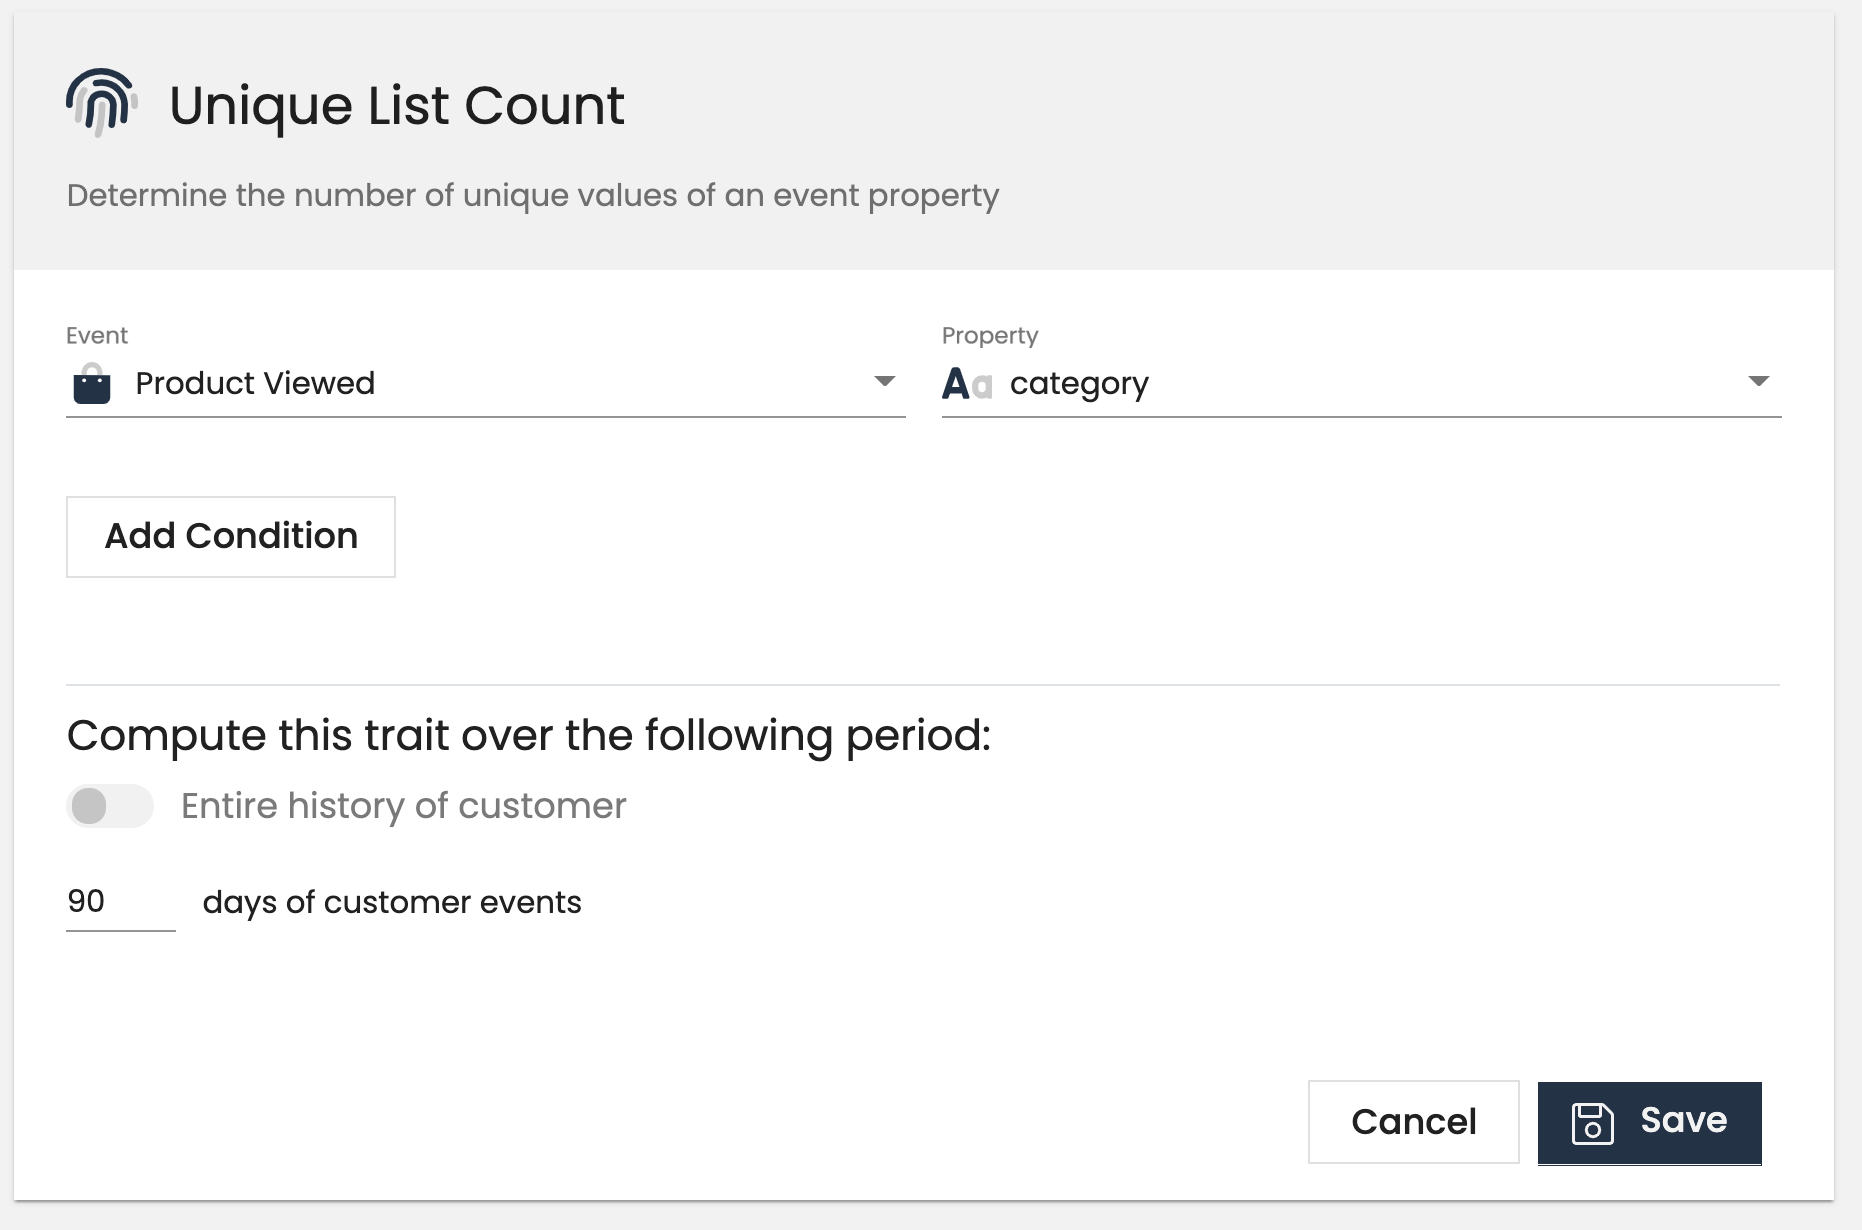Click the Compute this trait period heading
Viewport: 1862px width, 1230px height.
point(530,734)
